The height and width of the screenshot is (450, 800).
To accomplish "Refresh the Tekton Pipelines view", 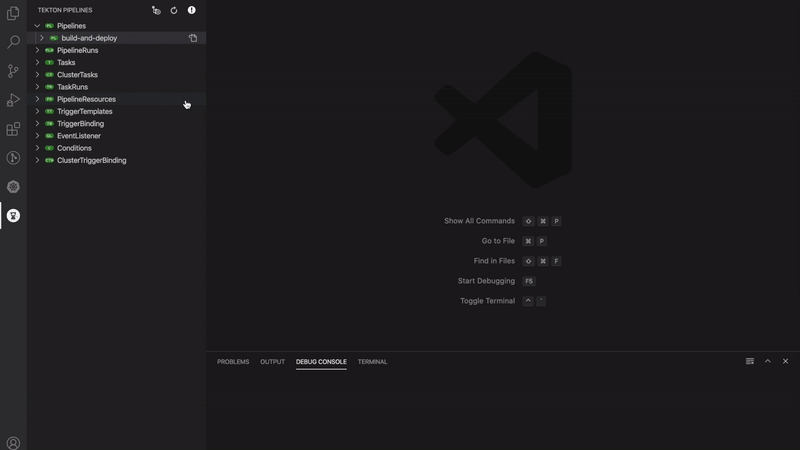I will click(174, 10).
